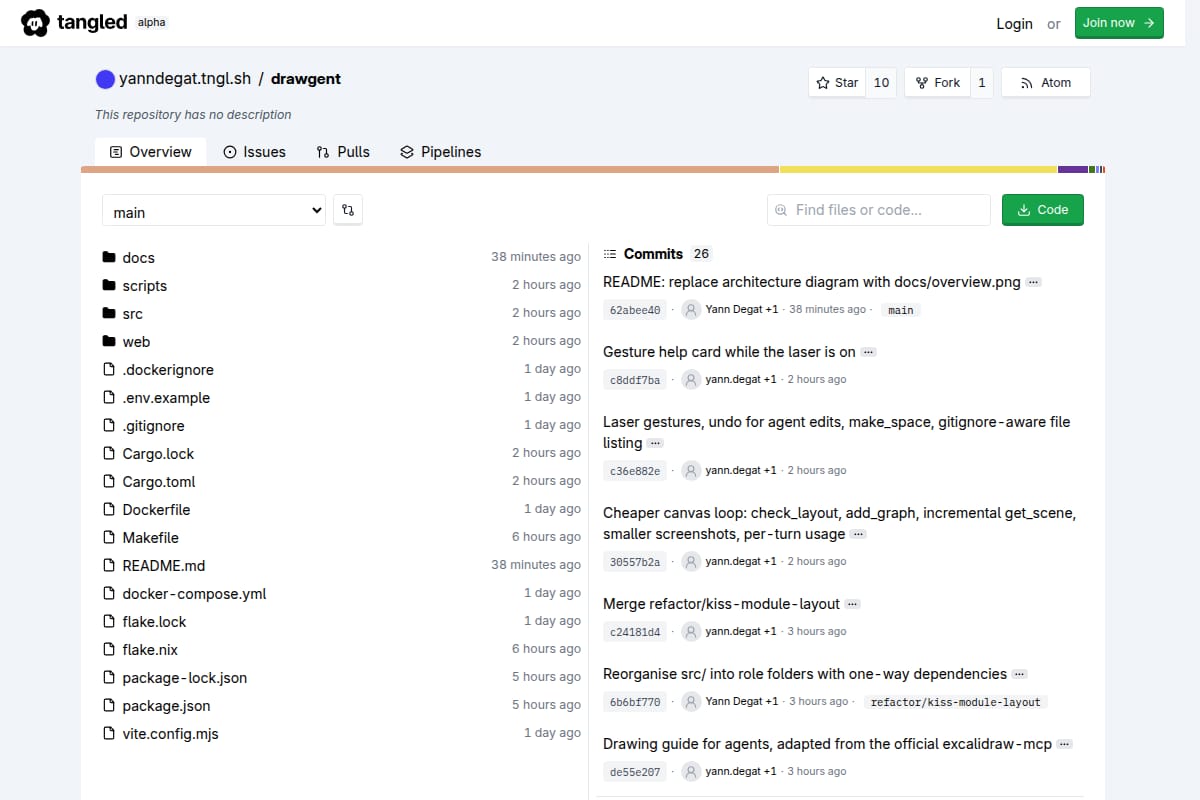Screen dimensions: 1200x800
Task: Open the src folder icon
Action: pyautogui.click(x=110, y=313)
